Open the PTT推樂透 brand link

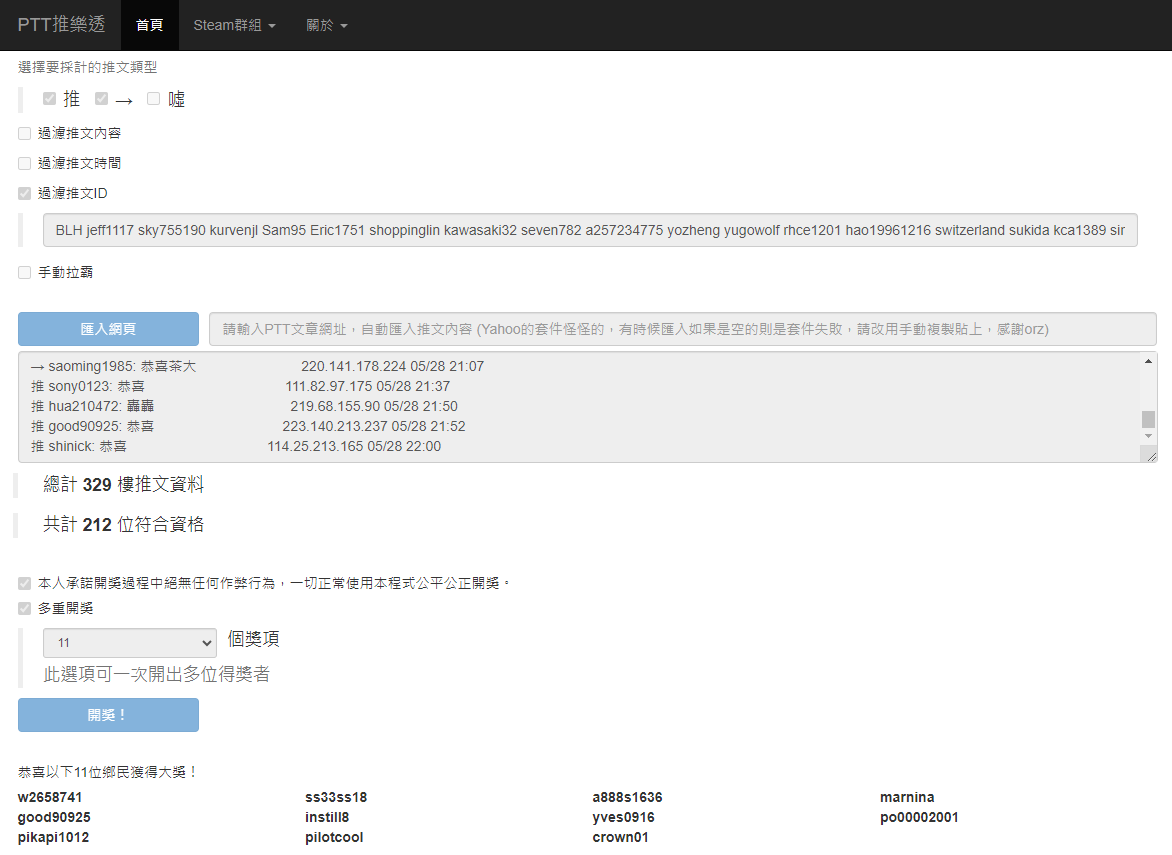[61, 25]
